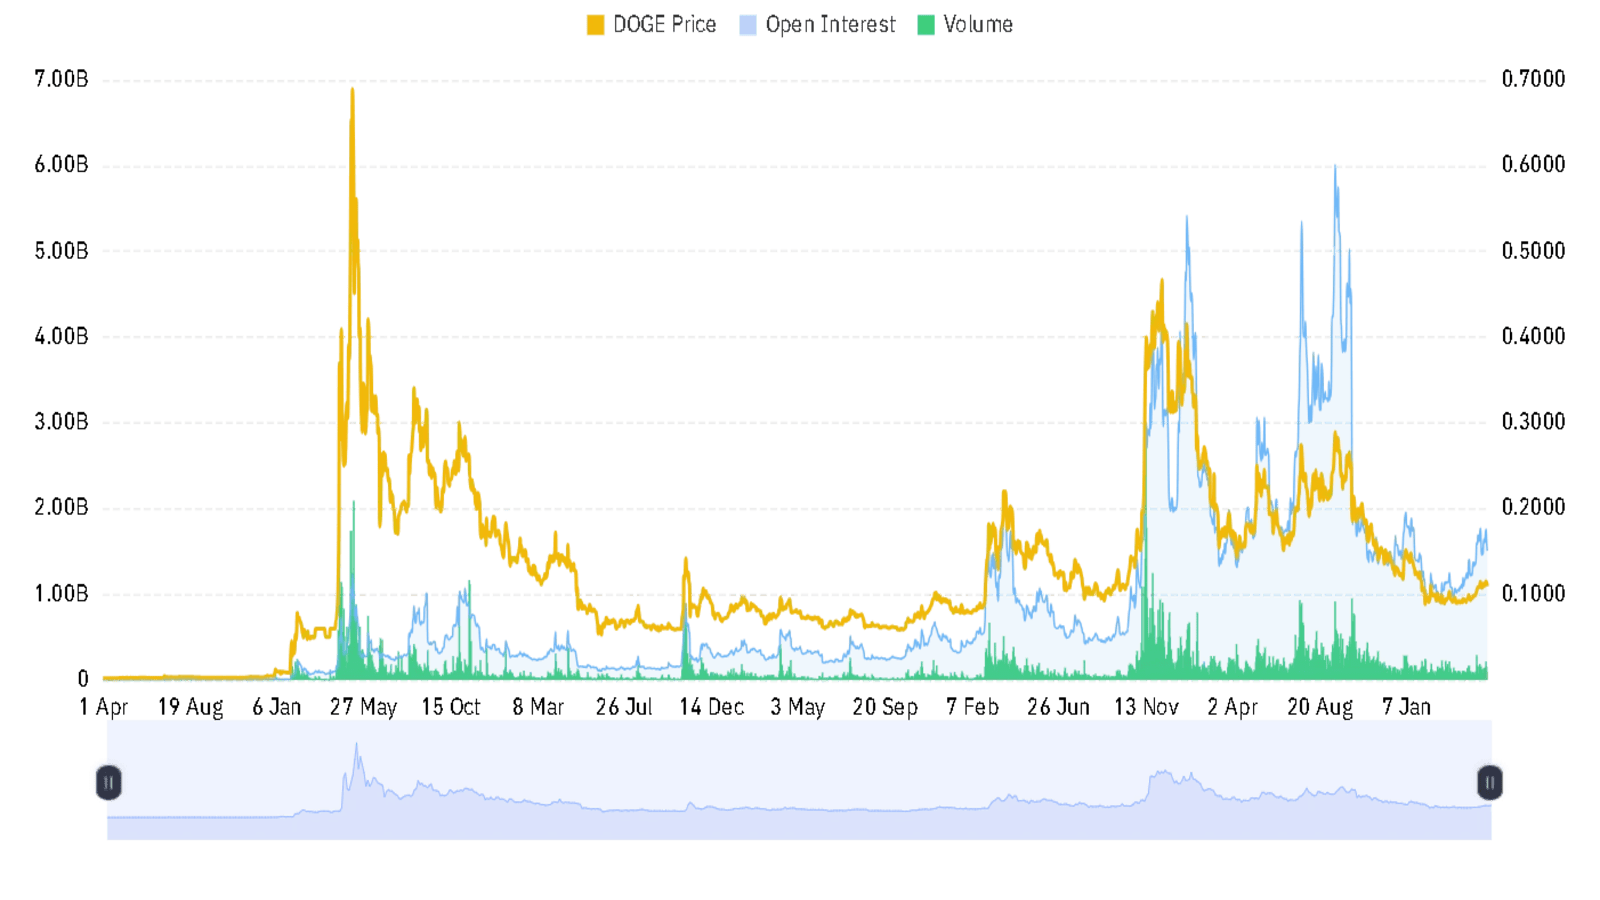Viewport: 1600px width, 900px height.
Task: Click the 1 Apr date label
Action: 104,707
